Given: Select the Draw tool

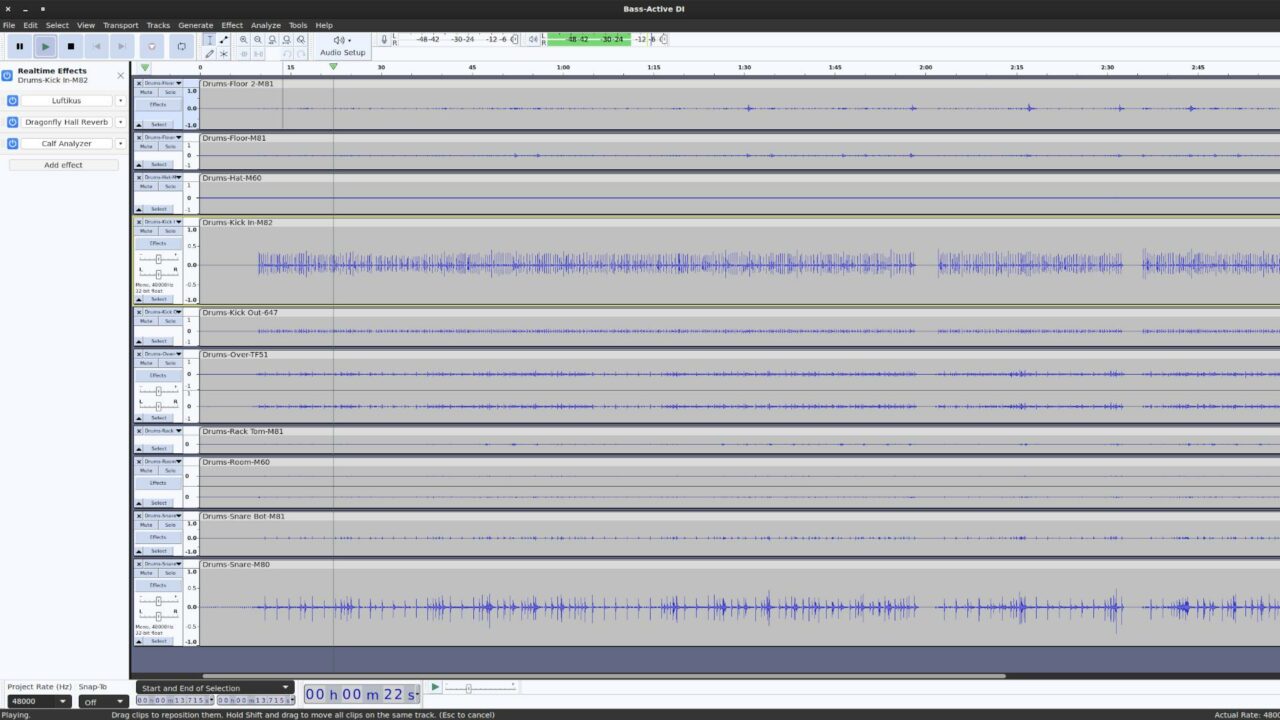Looking at the screenshot, I should pos(209,52).
